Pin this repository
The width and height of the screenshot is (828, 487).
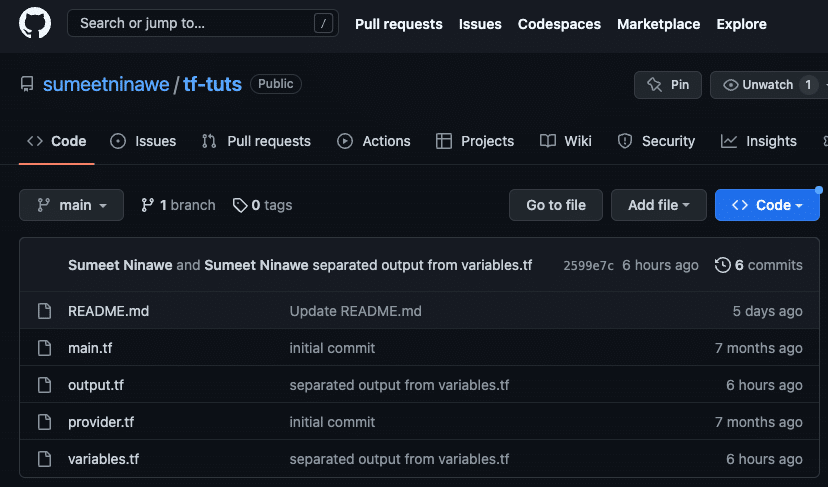668,85
